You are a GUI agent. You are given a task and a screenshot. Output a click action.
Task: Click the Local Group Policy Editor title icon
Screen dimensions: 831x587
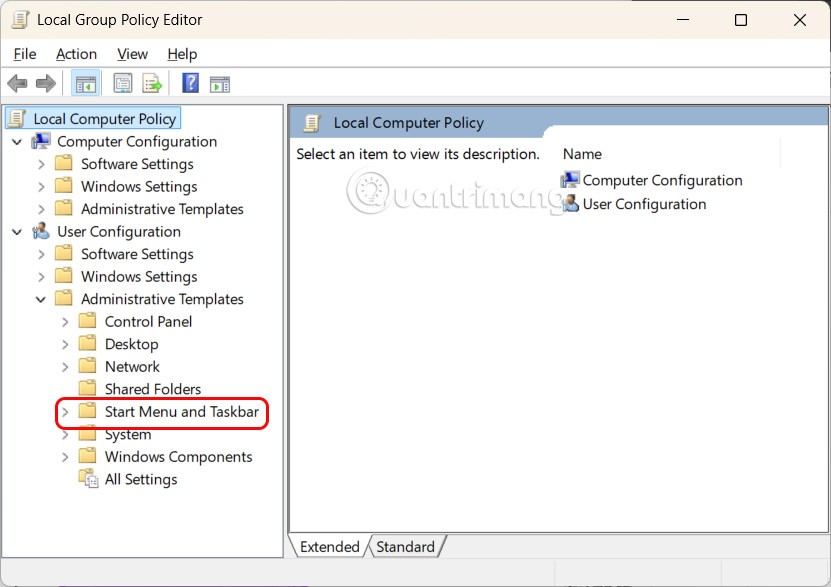[20, 20]
